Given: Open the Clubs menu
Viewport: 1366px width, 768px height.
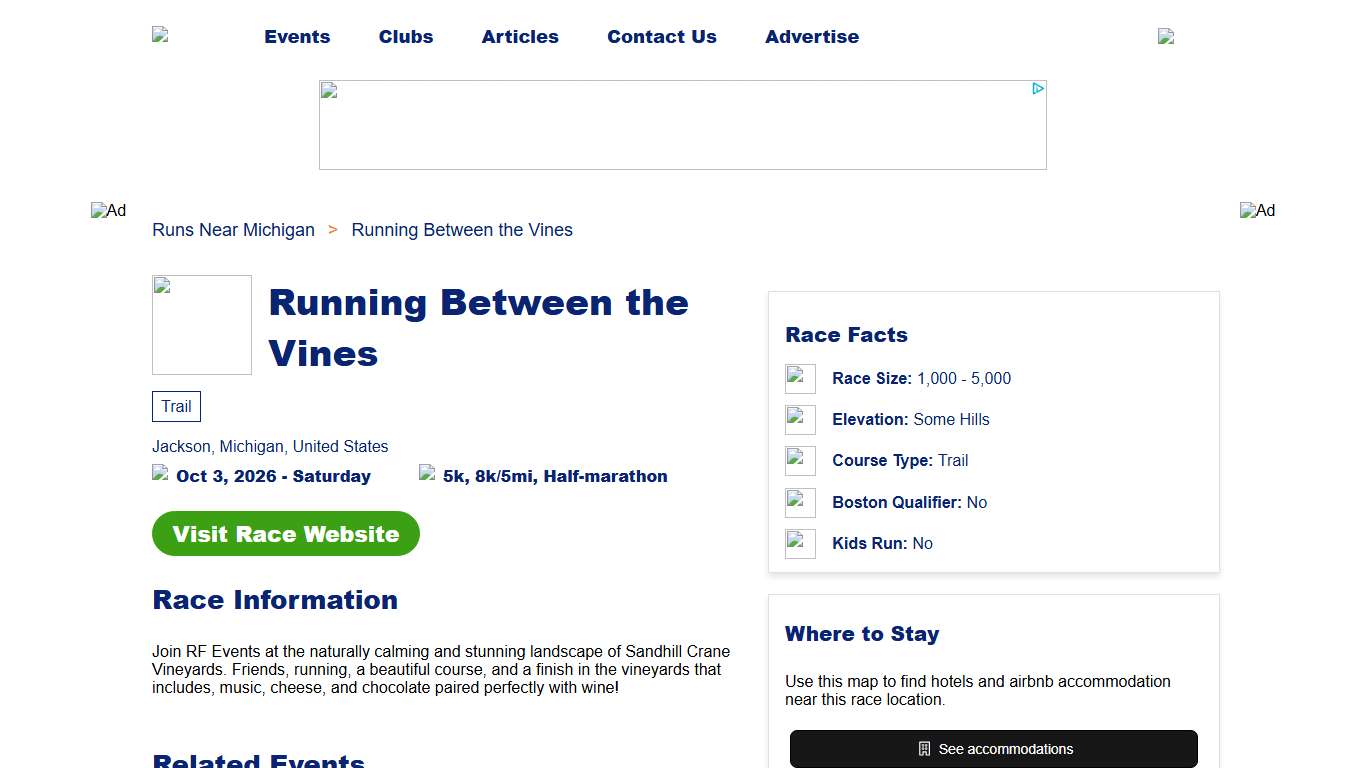Looking at the screenshot, I should coord(406,37).
